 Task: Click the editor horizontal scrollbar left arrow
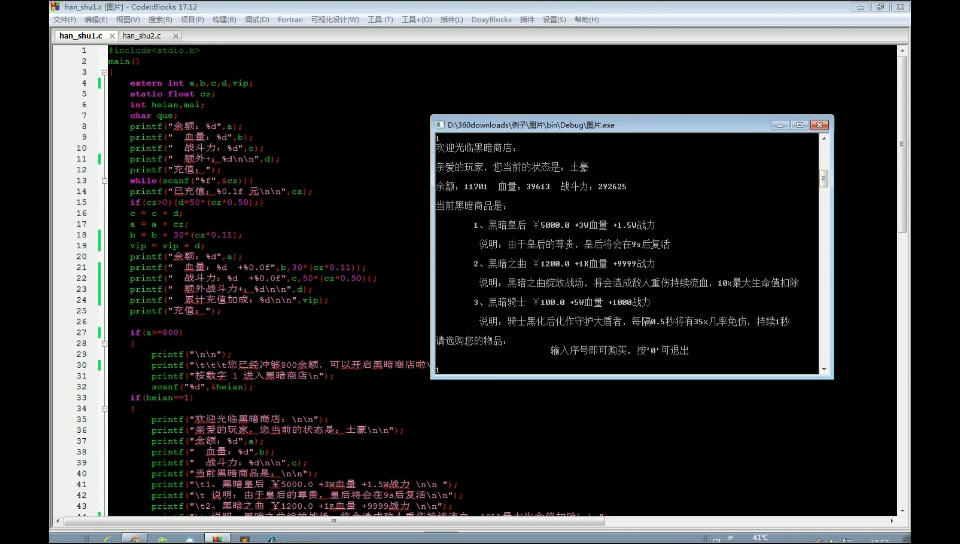58,521
